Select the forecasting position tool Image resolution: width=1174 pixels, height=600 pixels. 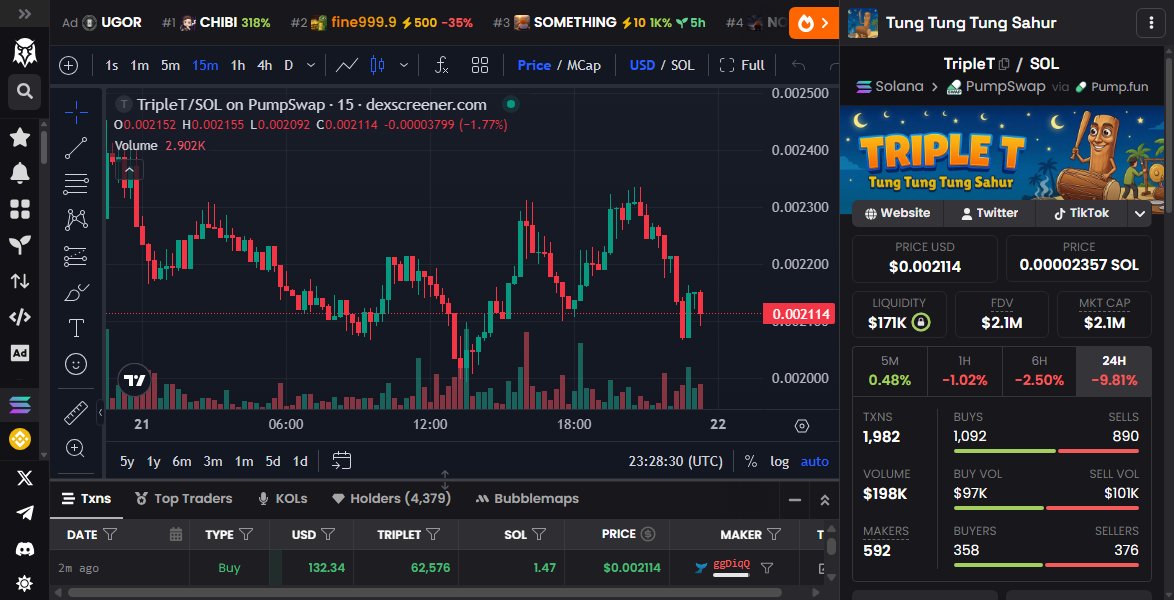[x=76, y=256]
